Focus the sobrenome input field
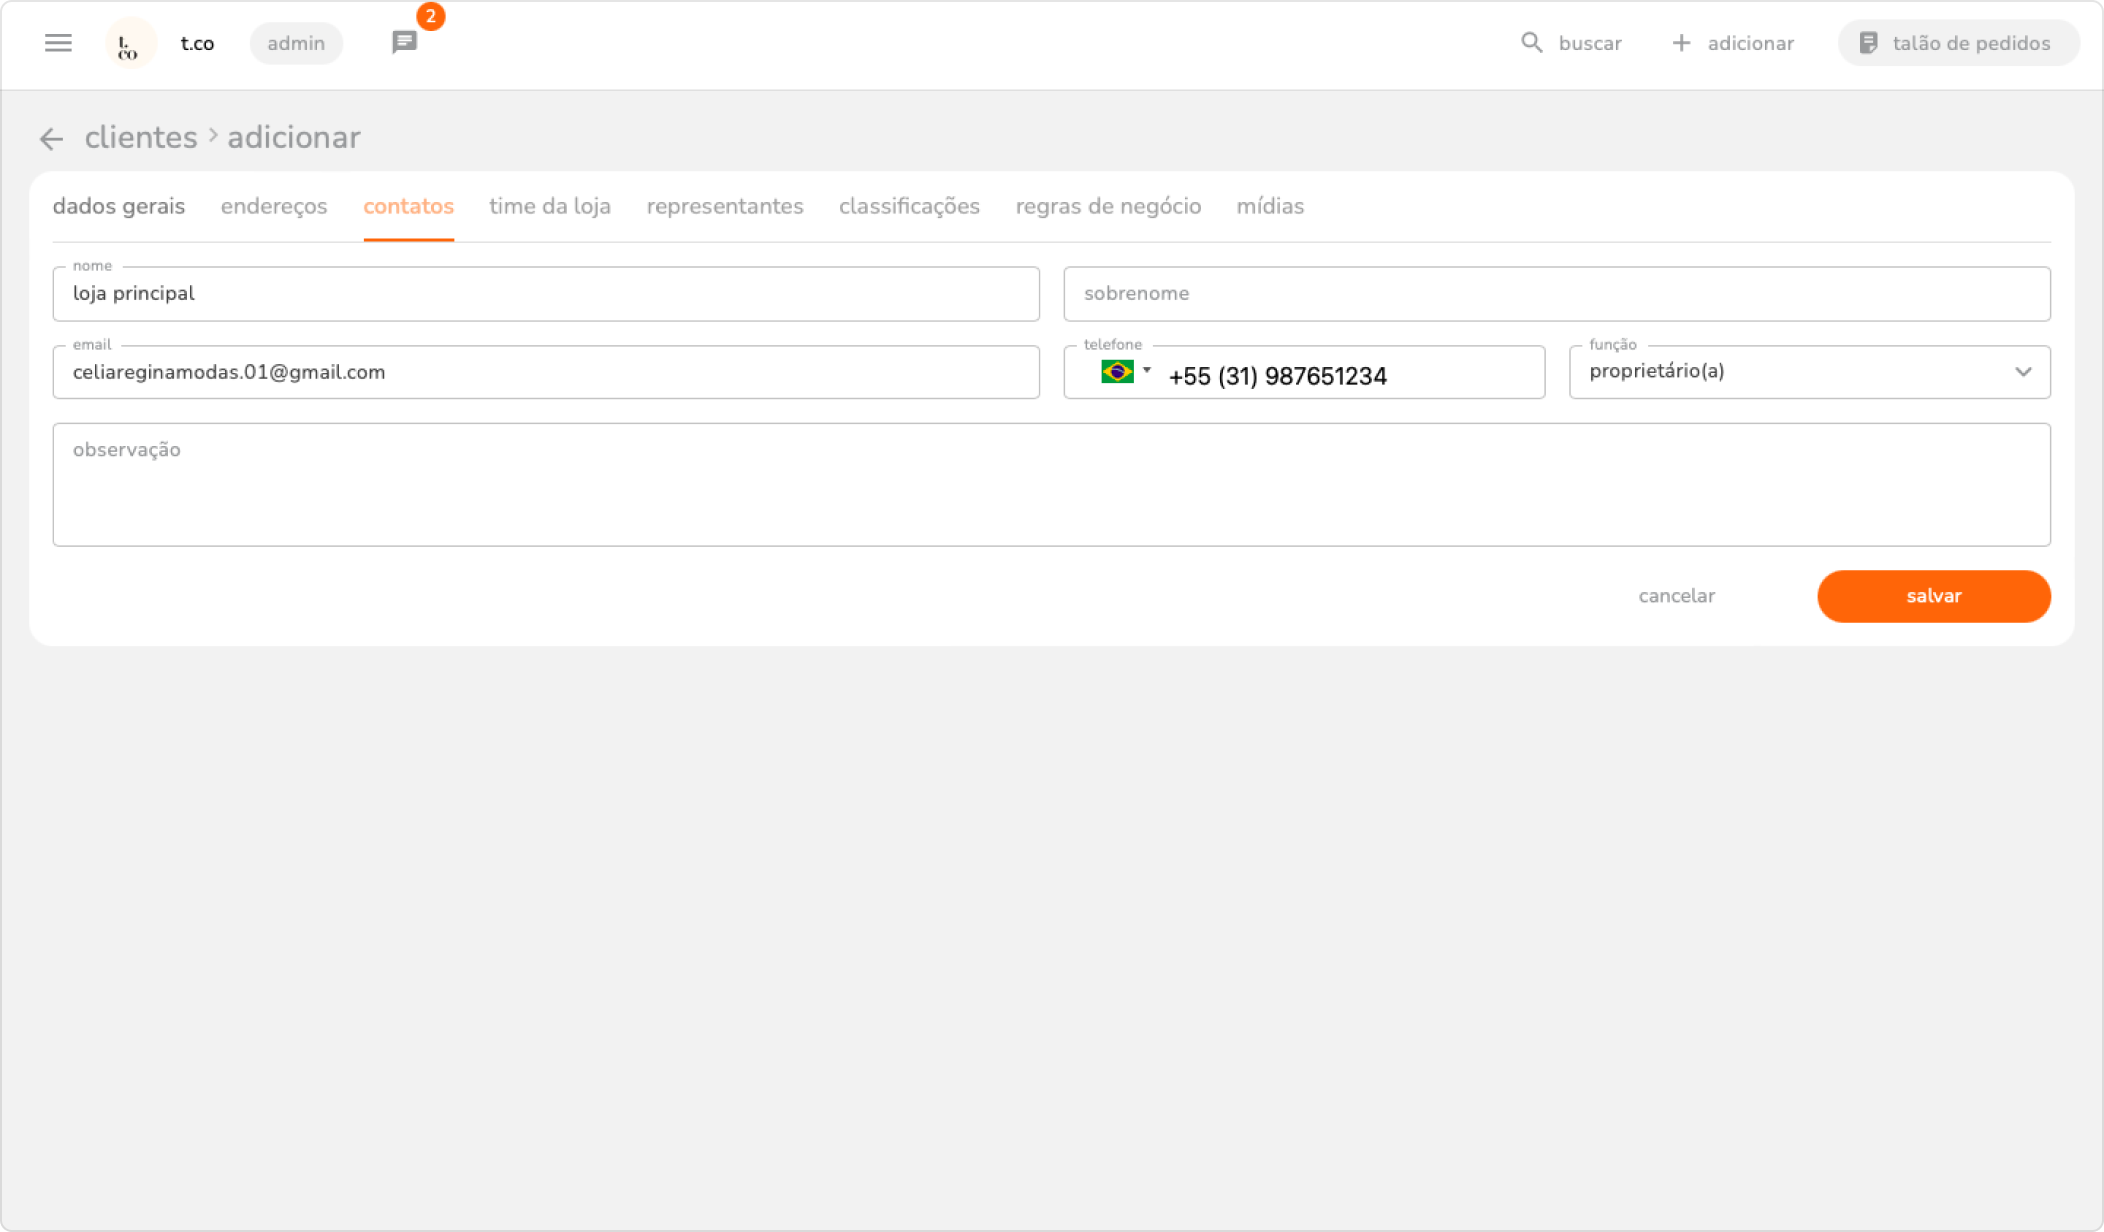Viewport: 2104px width, 1232px height. pyautogui.click(x=1556, y=294)
